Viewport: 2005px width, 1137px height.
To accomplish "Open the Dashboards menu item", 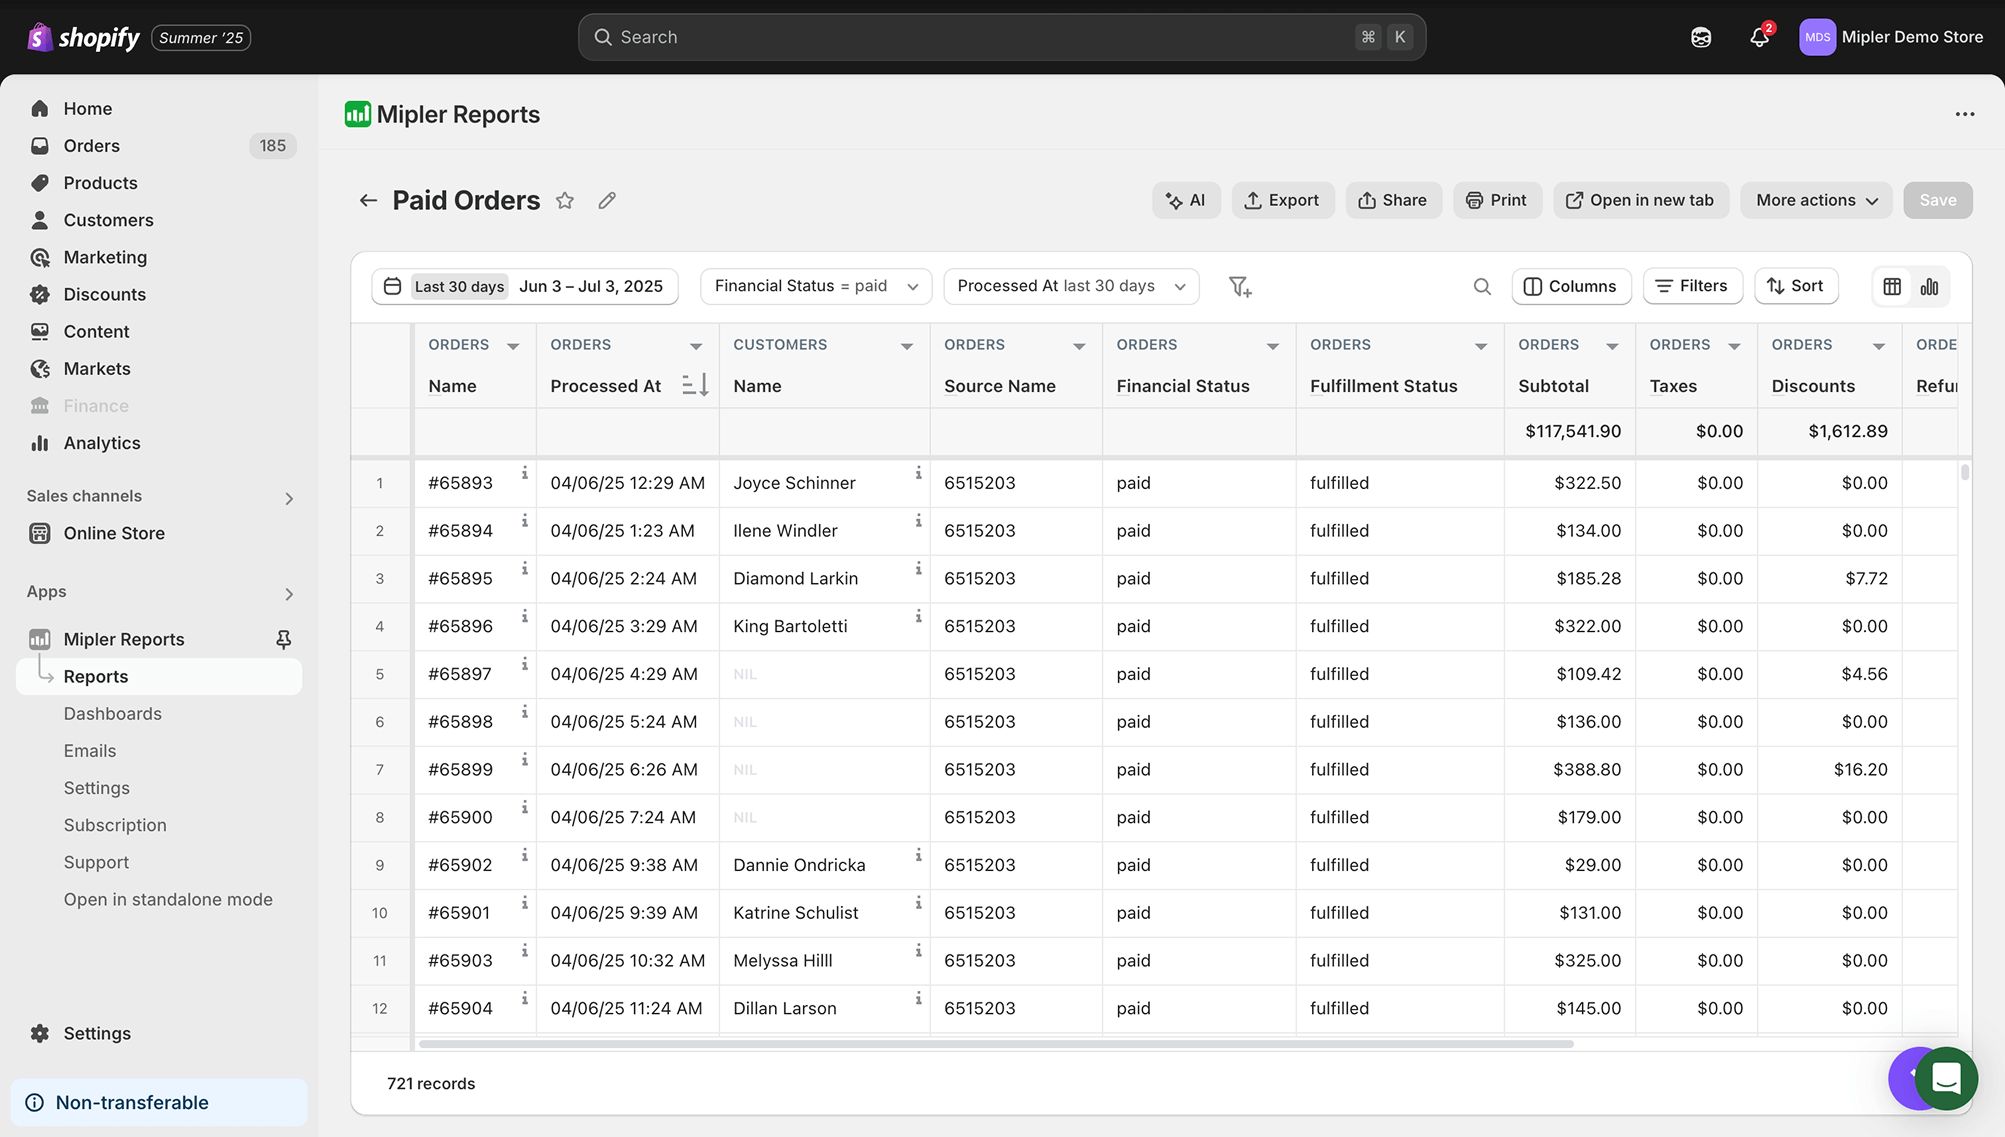I will pos(112,713).
